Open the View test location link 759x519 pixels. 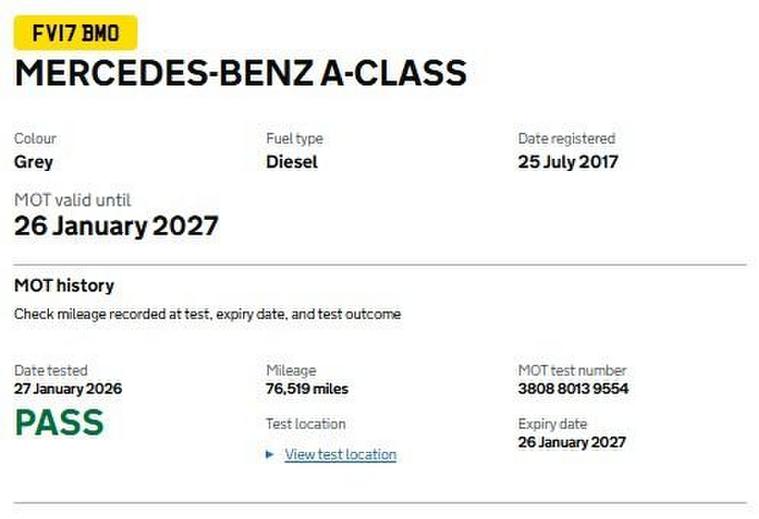click(x=340, y=454)
